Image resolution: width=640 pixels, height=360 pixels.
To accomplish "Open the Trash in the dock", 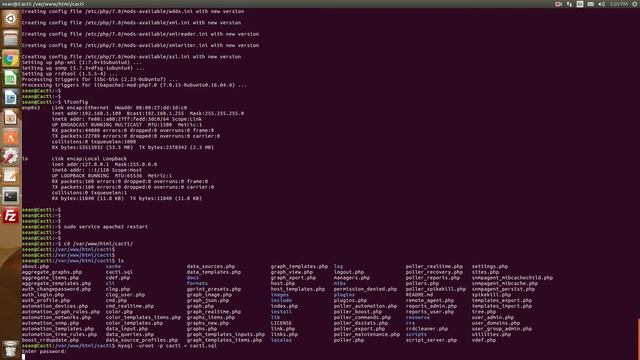I will [11, 349].
